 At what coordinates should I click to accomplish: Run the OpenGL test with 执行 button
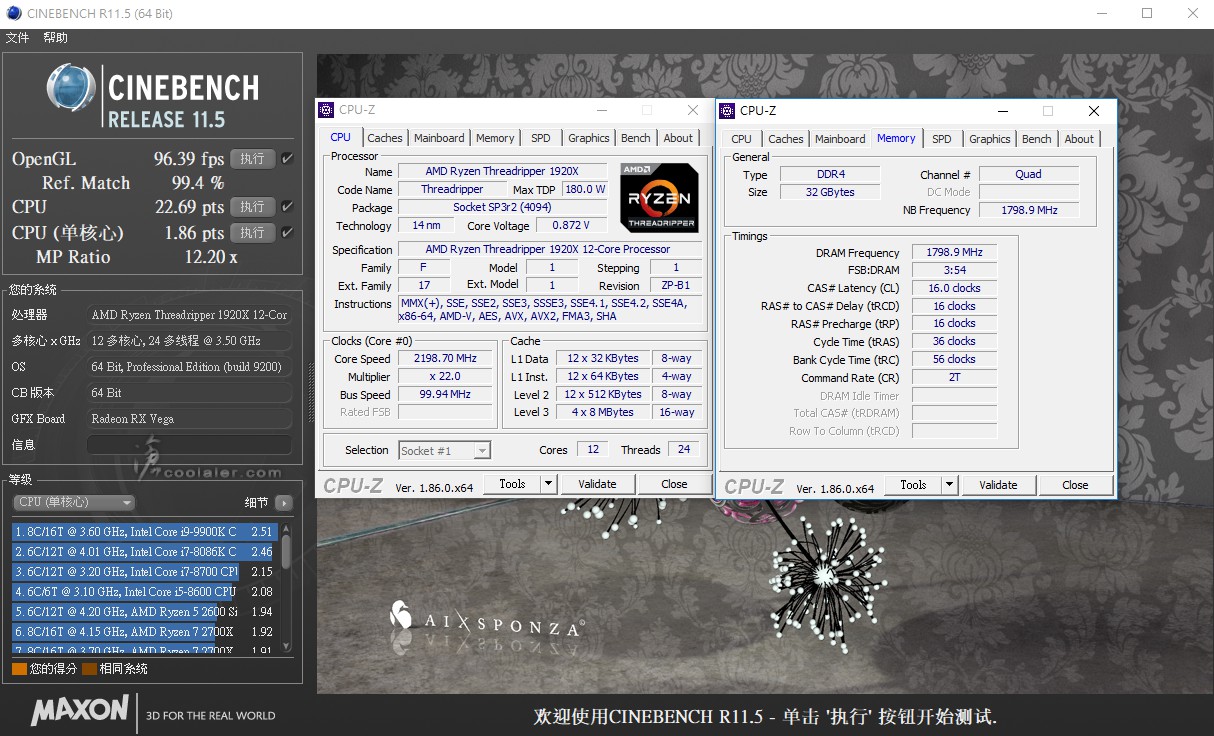pyautogui.click(x=252, y=159)
